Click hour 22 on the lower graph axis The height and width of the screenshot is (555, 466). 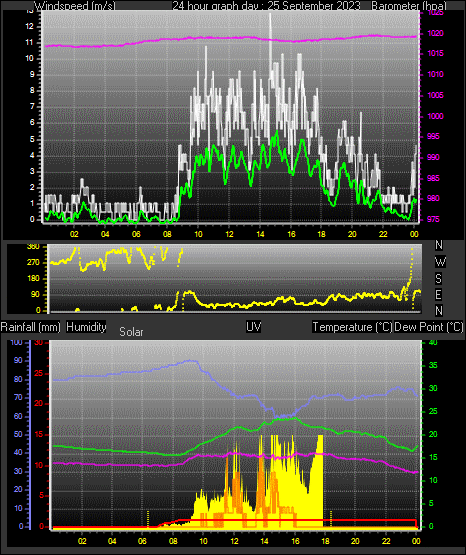click(x=386, y=541)
